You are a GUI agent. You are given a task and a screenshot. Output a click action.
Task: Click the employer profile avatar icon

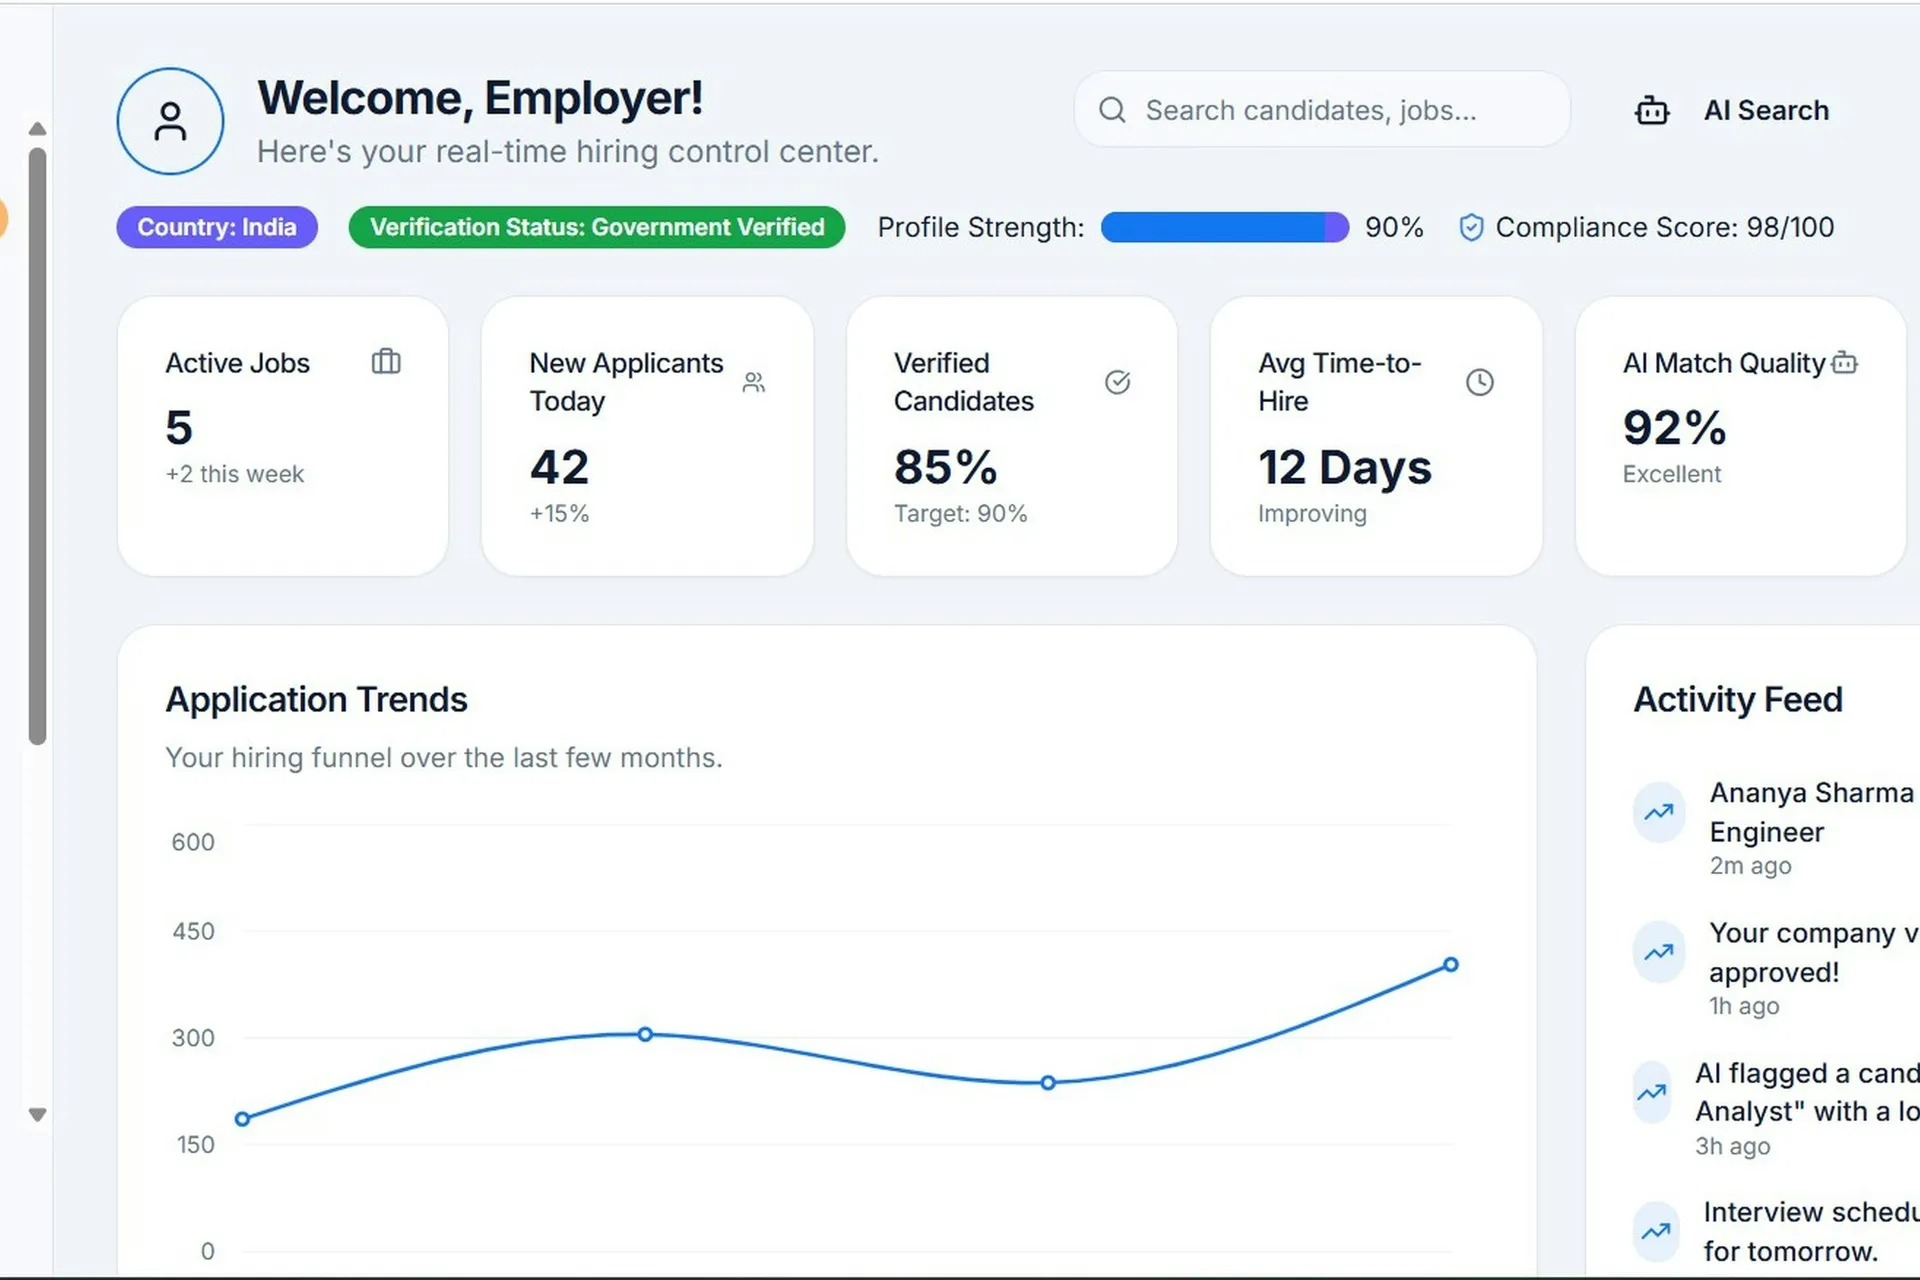click(170, 121)
